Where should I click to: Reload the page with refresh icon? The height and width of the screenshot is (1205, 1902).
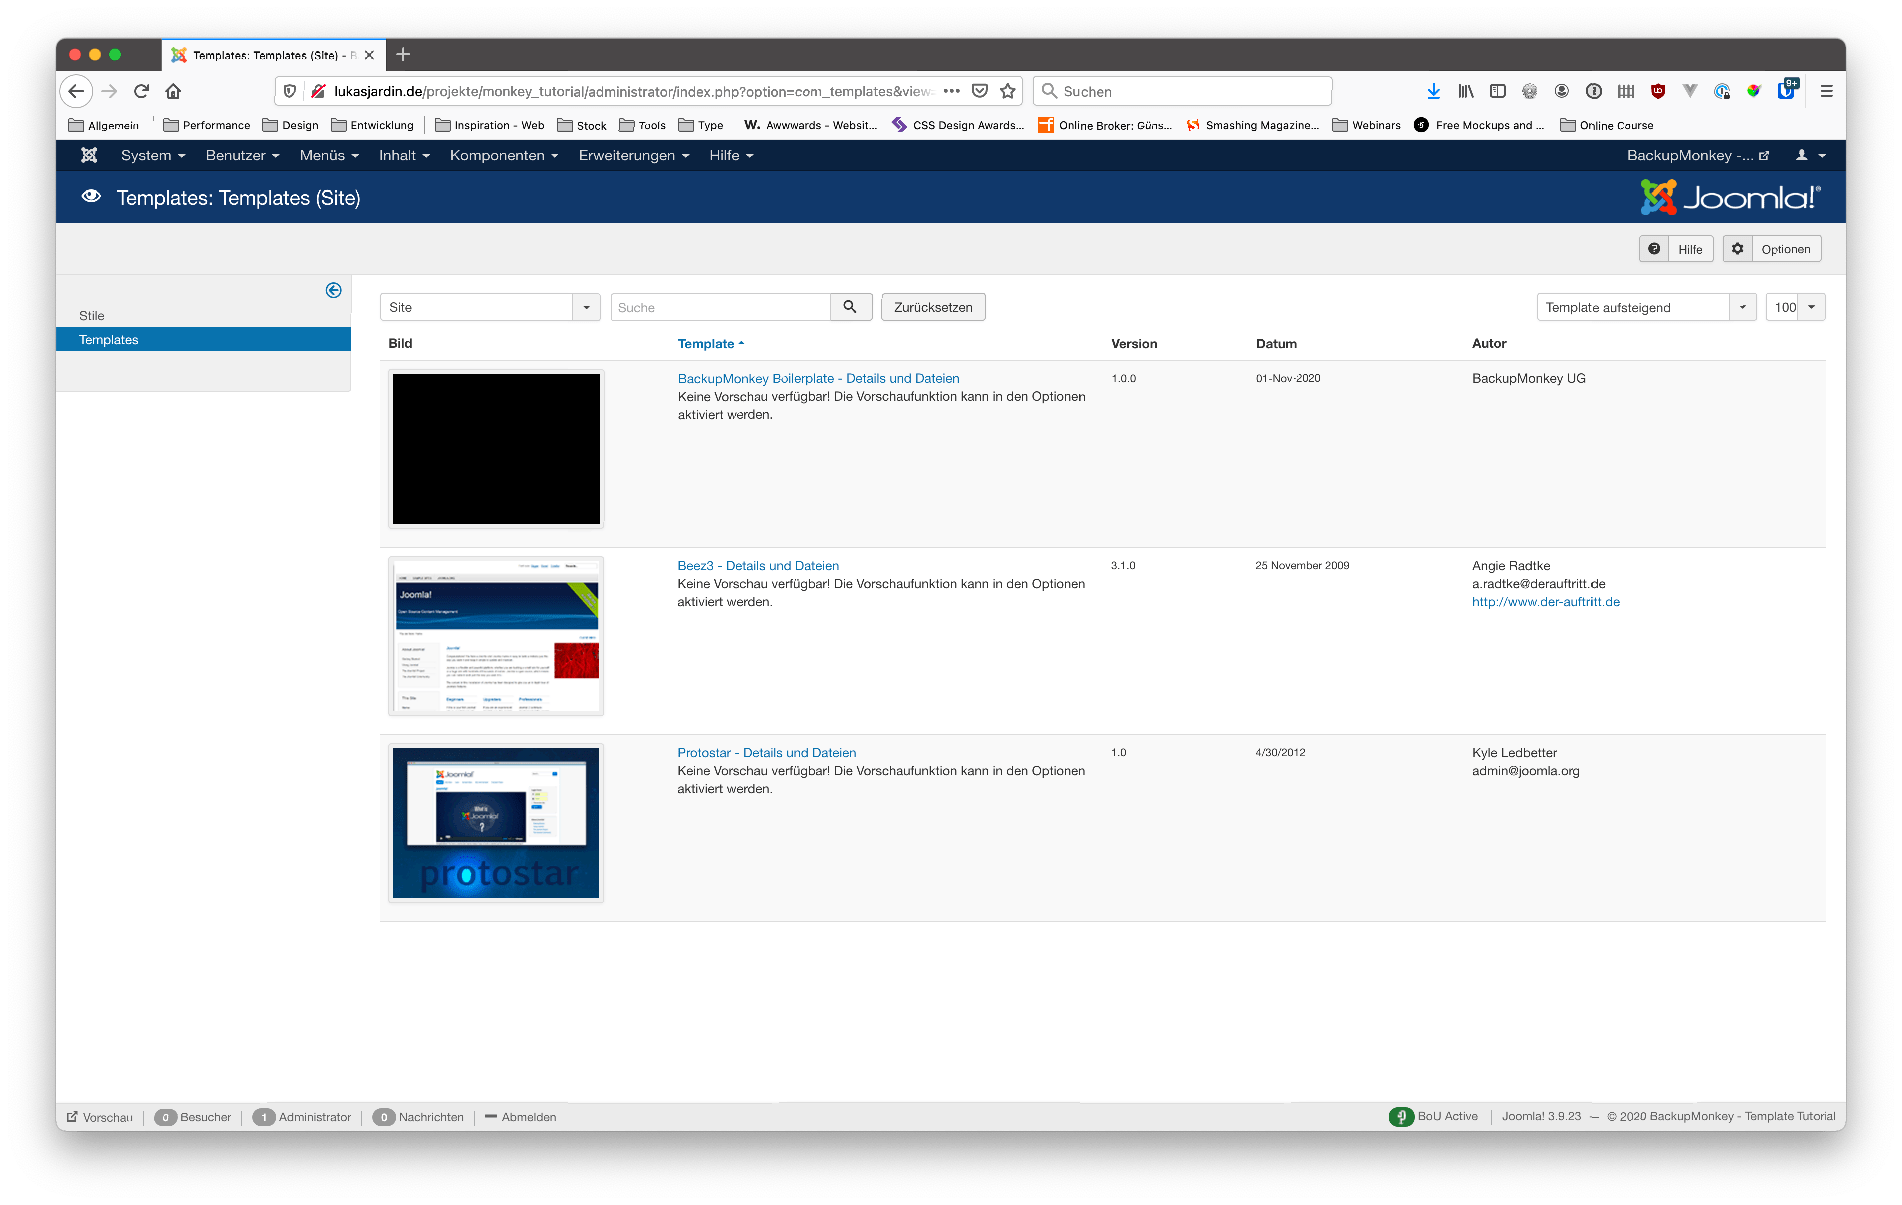(x=141, y=91)
